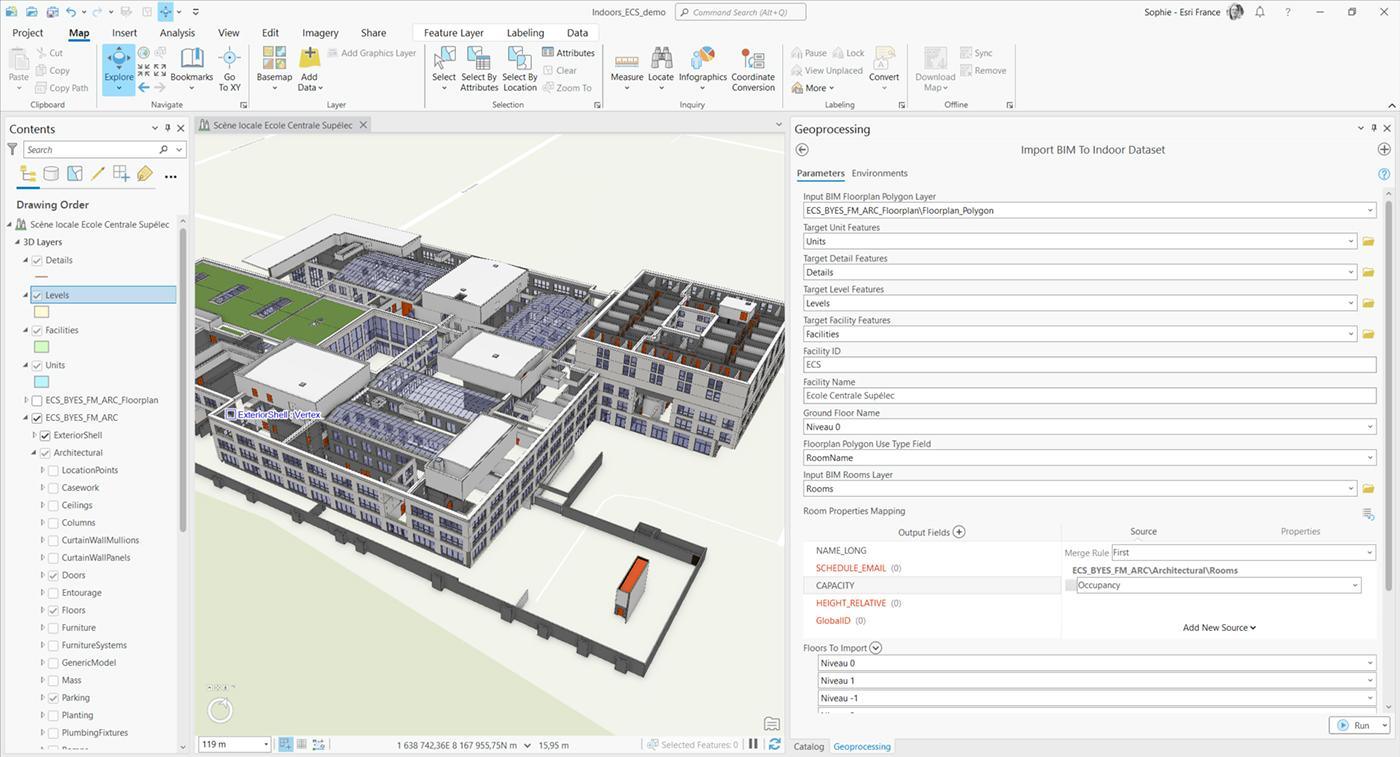This screenshot has height=757, width=1400.
Task: Switch Contents to List By Labeling
Action: pos(145,174)
